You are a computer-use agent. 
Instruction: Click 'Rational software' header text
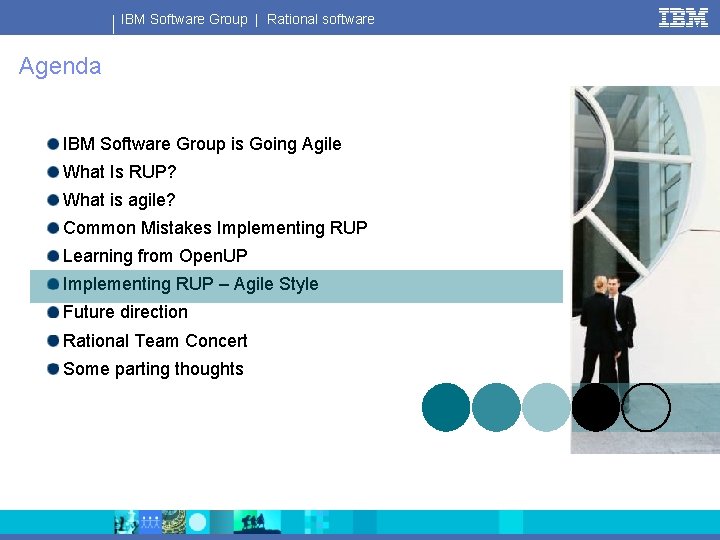tap(321, 19)
